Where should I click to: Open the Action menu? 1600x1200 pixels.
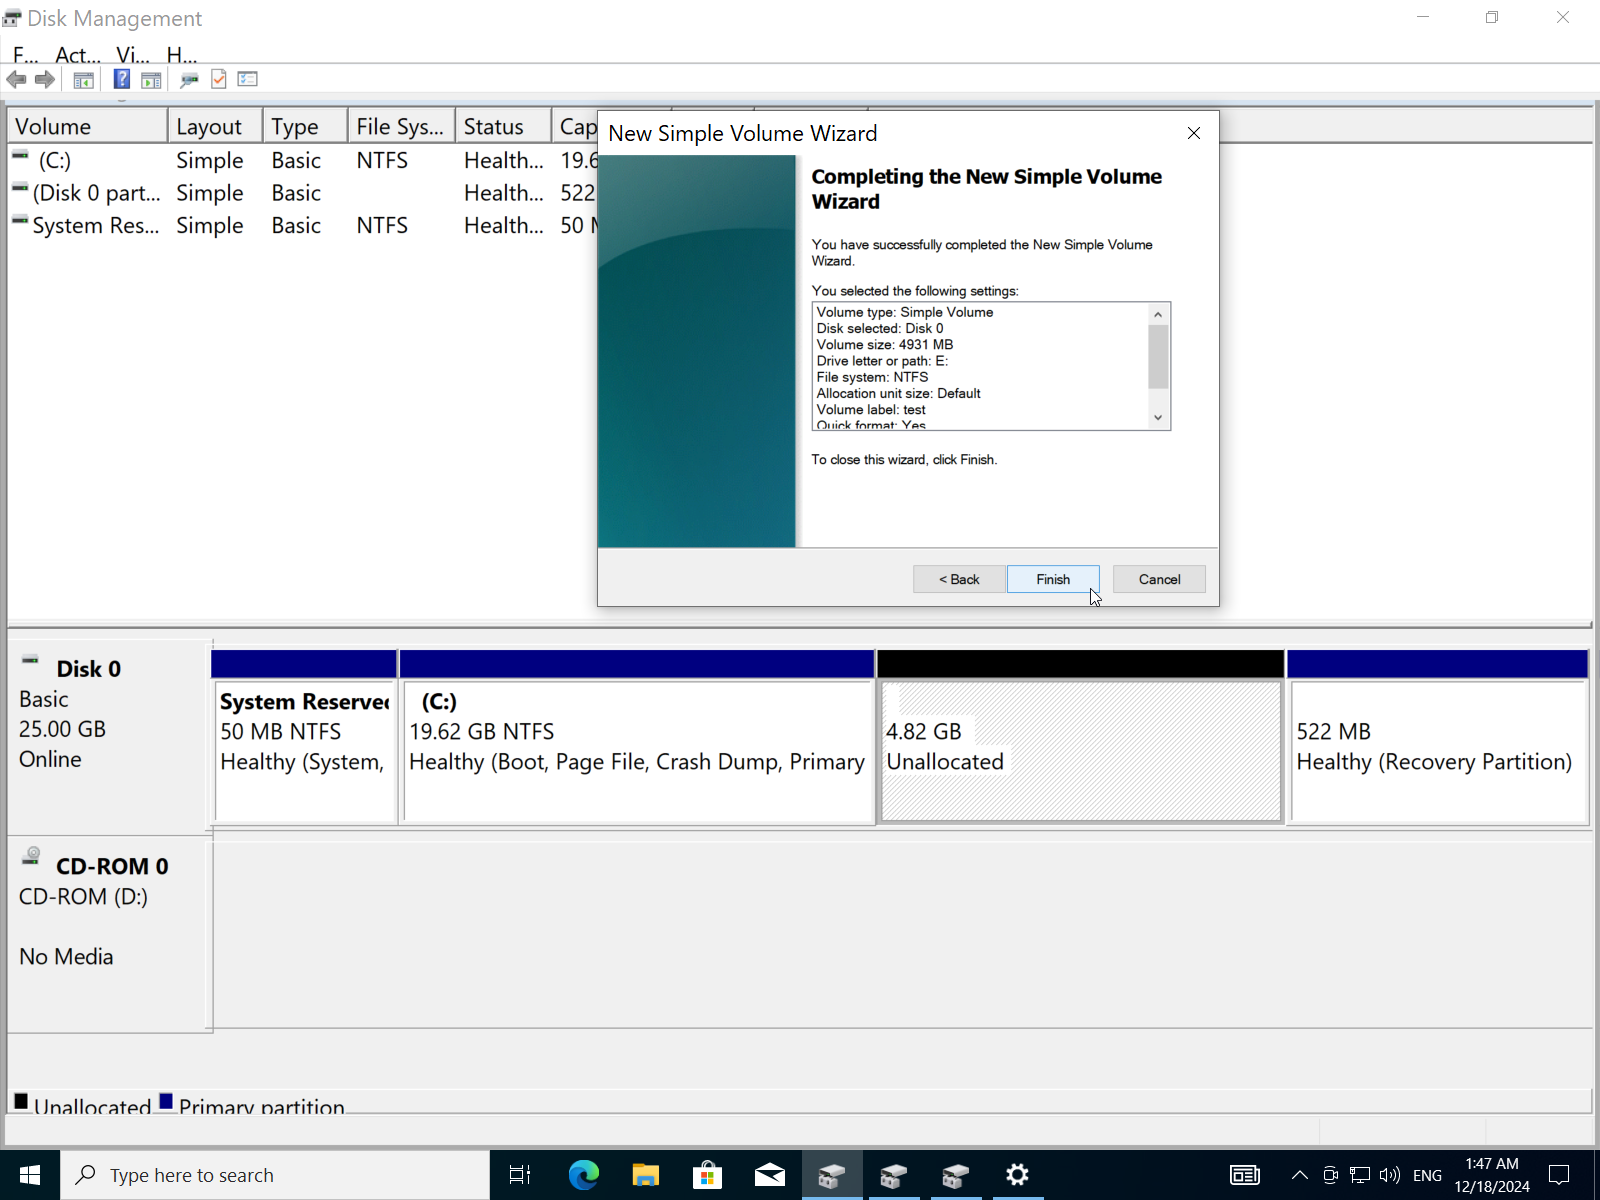77,54
